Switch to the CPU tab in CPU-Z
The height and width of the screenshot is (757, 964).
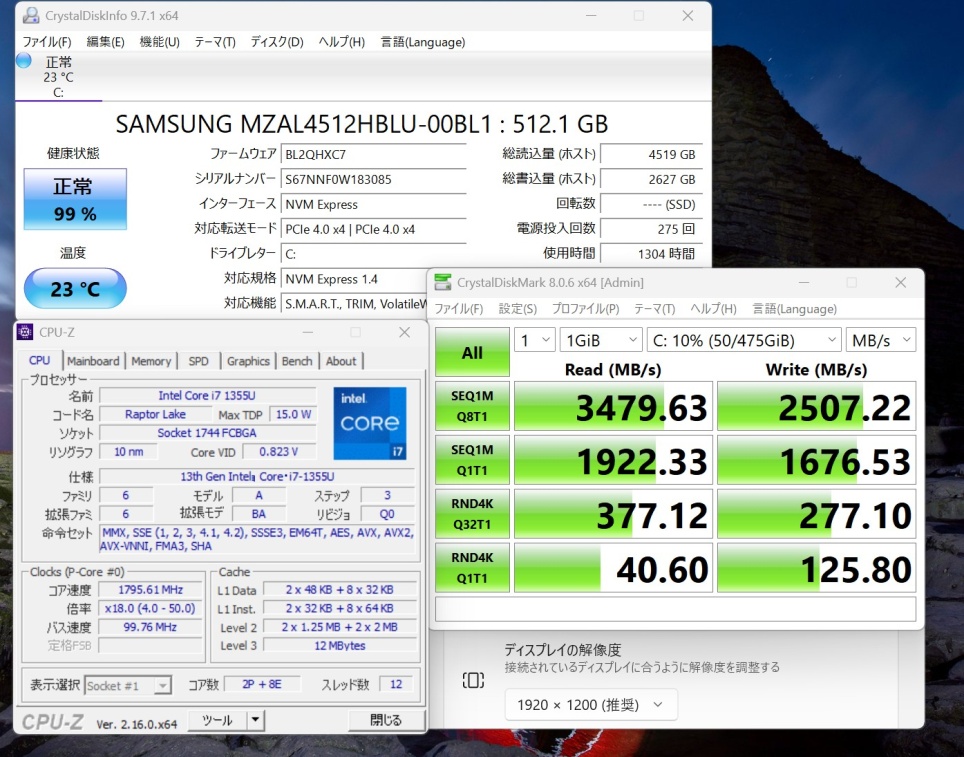point(39,361)
